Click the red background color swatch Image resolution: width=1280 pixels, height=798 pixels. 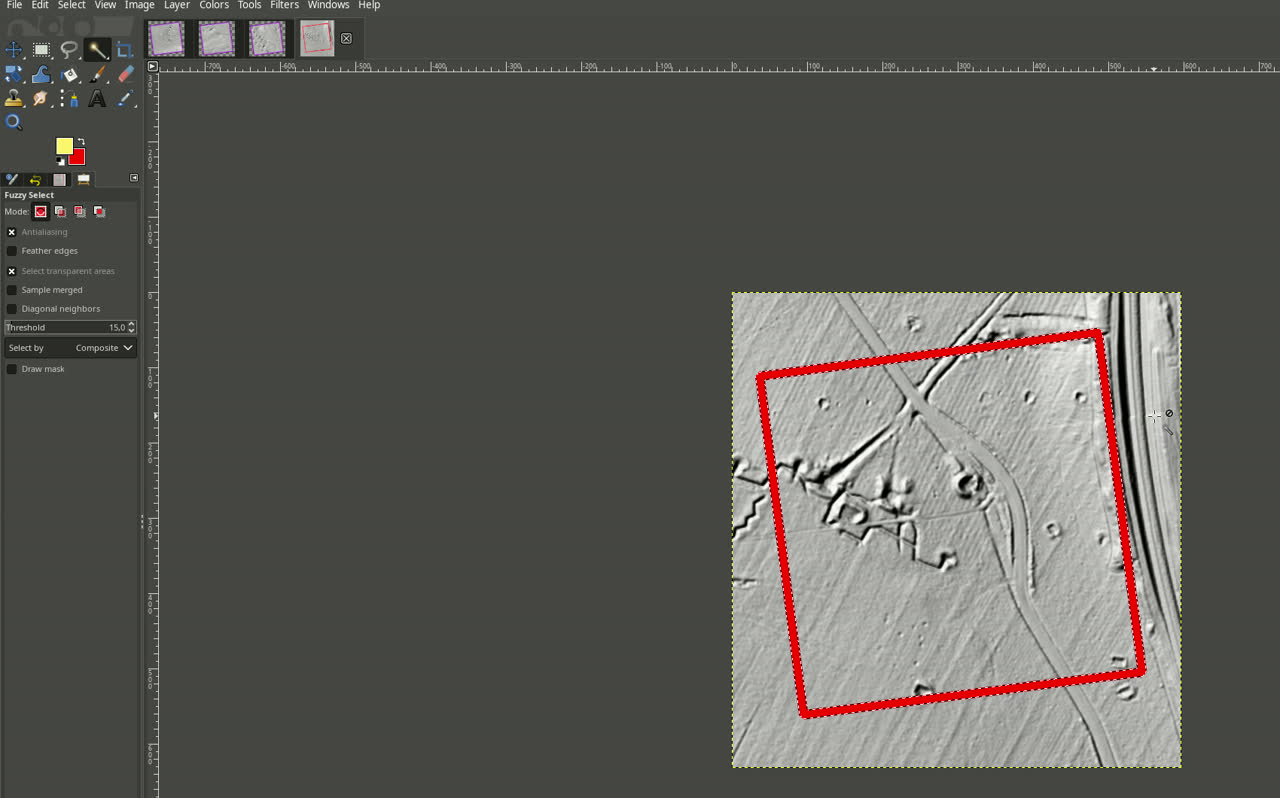coord(79,158)
